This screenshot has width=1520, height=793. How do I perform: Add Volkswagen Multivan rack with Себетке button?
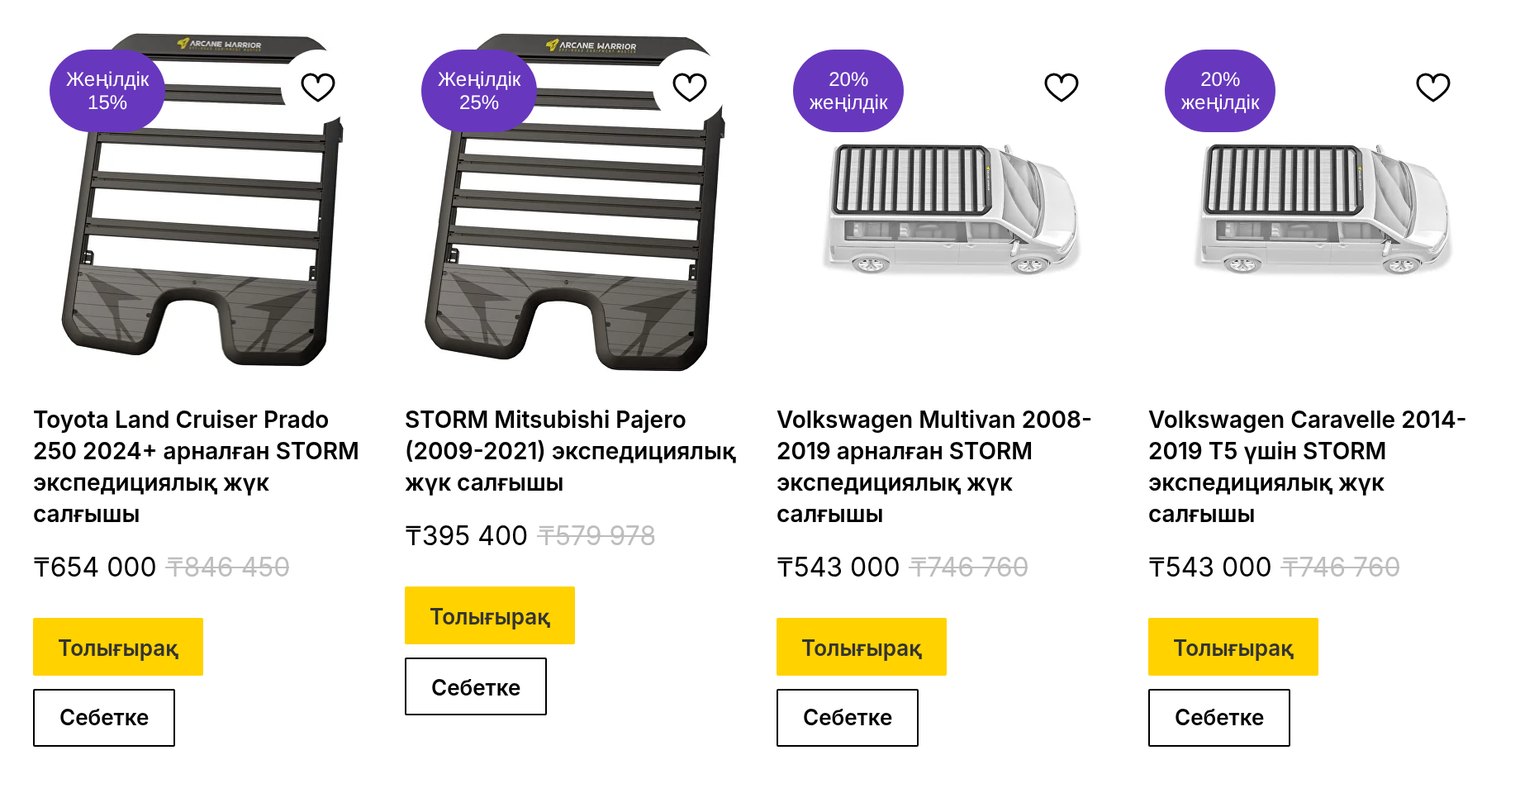point(847,718)
